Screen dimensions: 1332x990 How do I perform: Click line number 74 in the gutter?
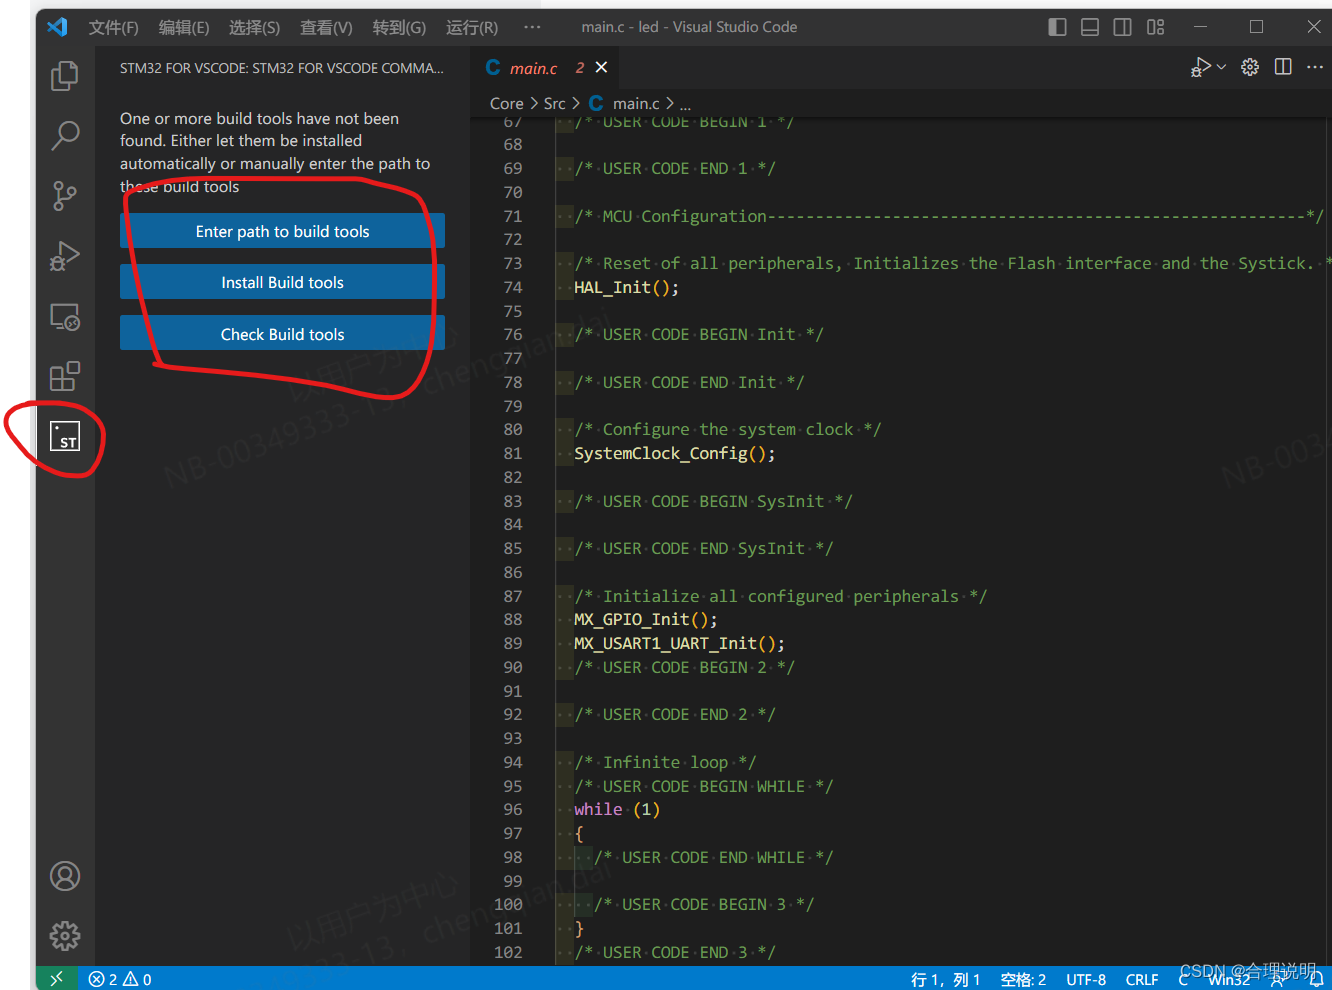coord(513,287)
